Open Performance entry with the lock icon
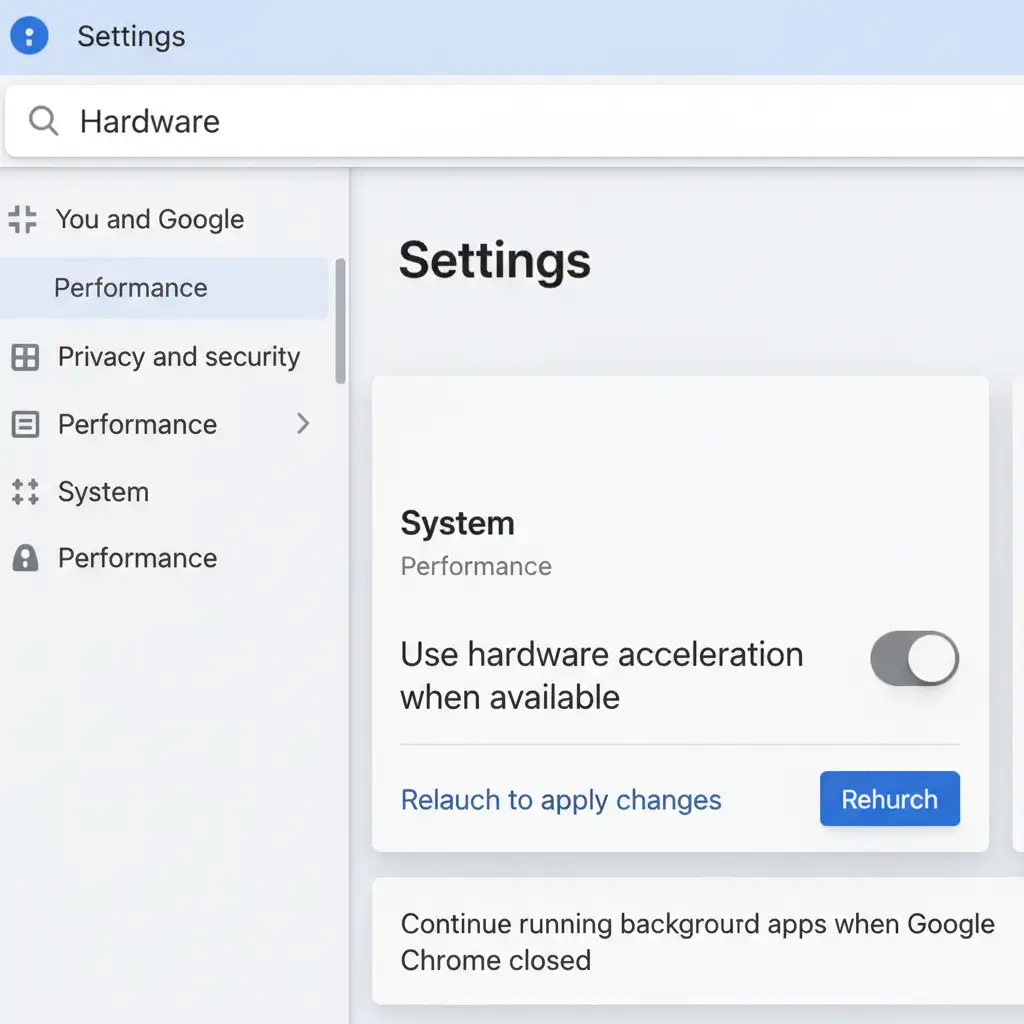Viewport: 1024px width, 1024px height. coord(137,558)
